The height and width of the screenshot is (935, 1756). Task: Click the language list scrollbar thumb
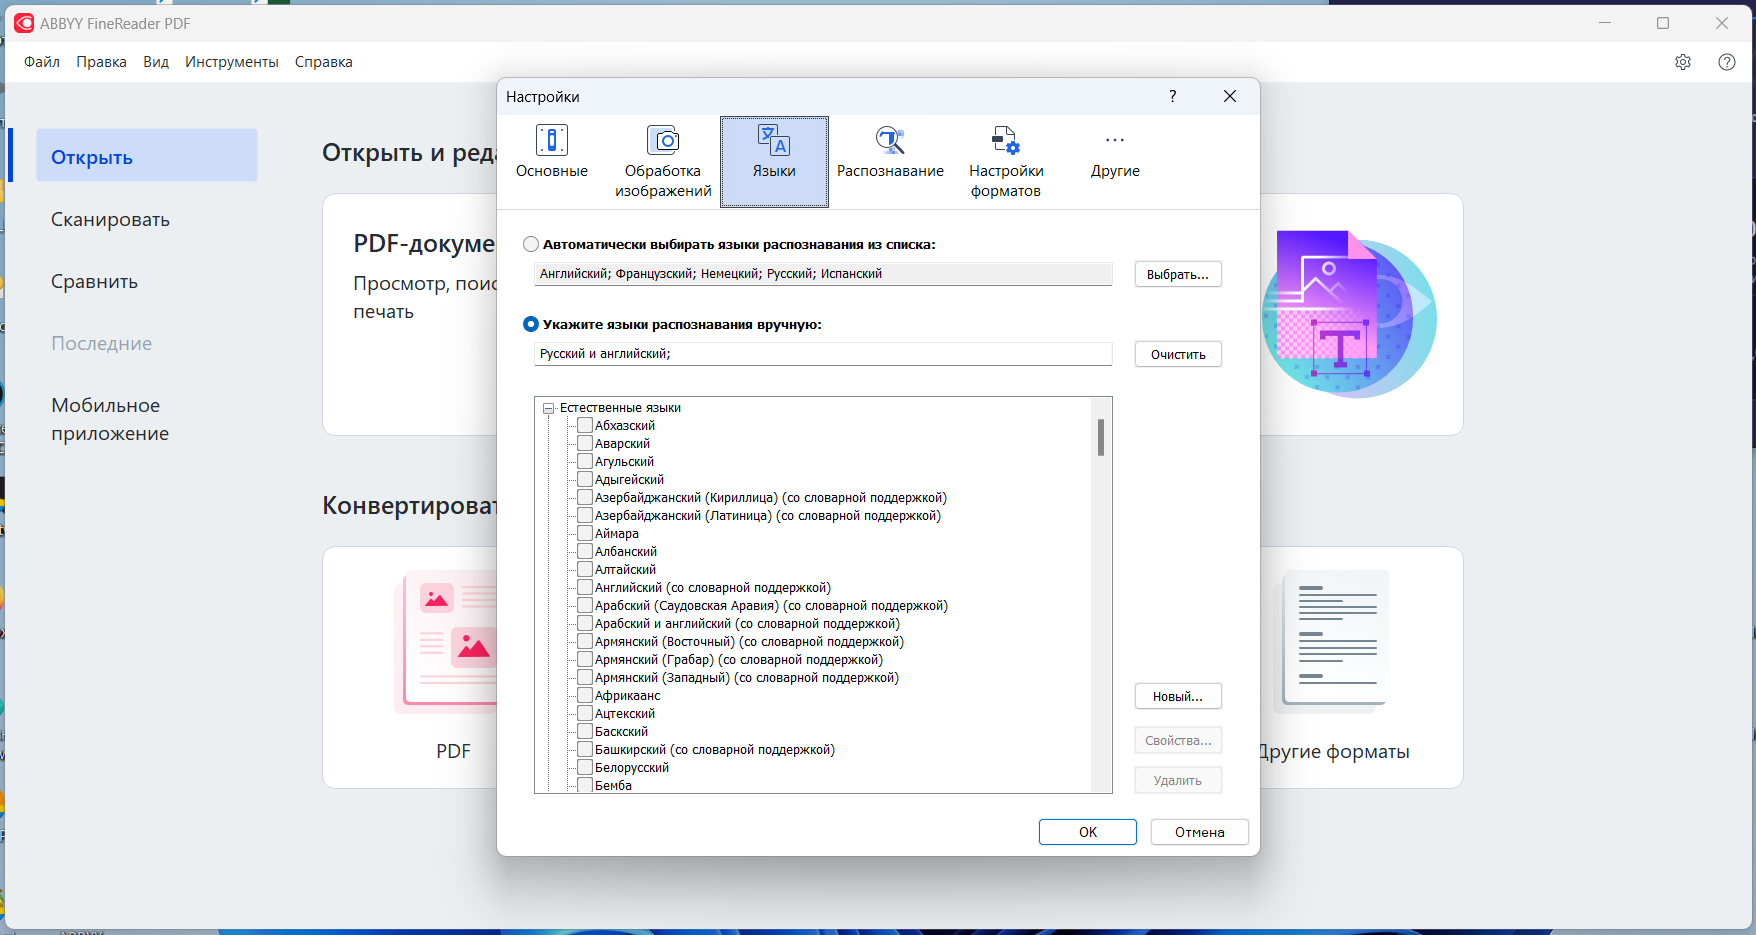coord(1101,437)
